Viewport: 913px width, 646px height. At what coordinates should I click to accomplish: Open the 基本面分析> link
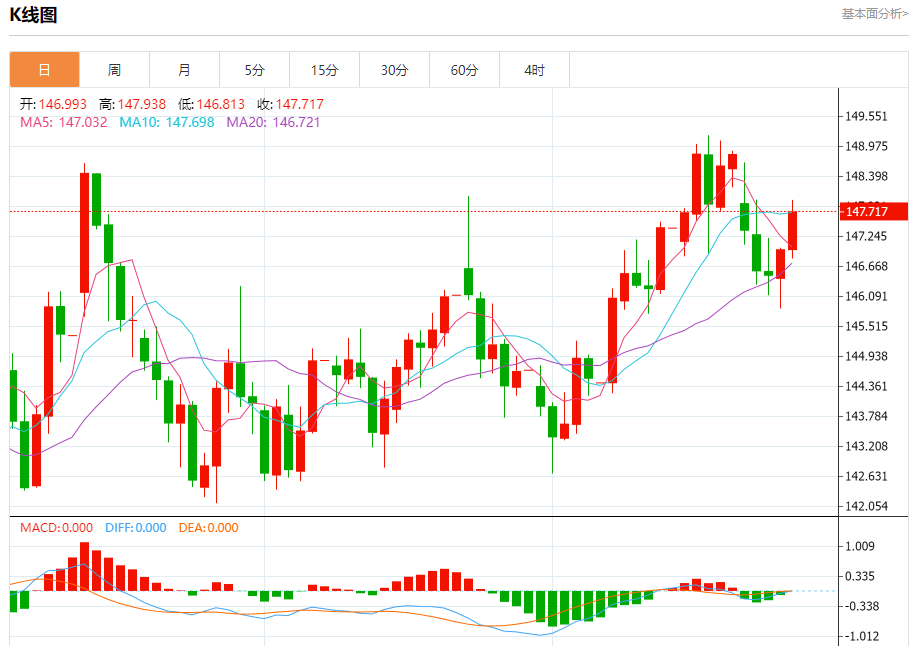(874, 13)
